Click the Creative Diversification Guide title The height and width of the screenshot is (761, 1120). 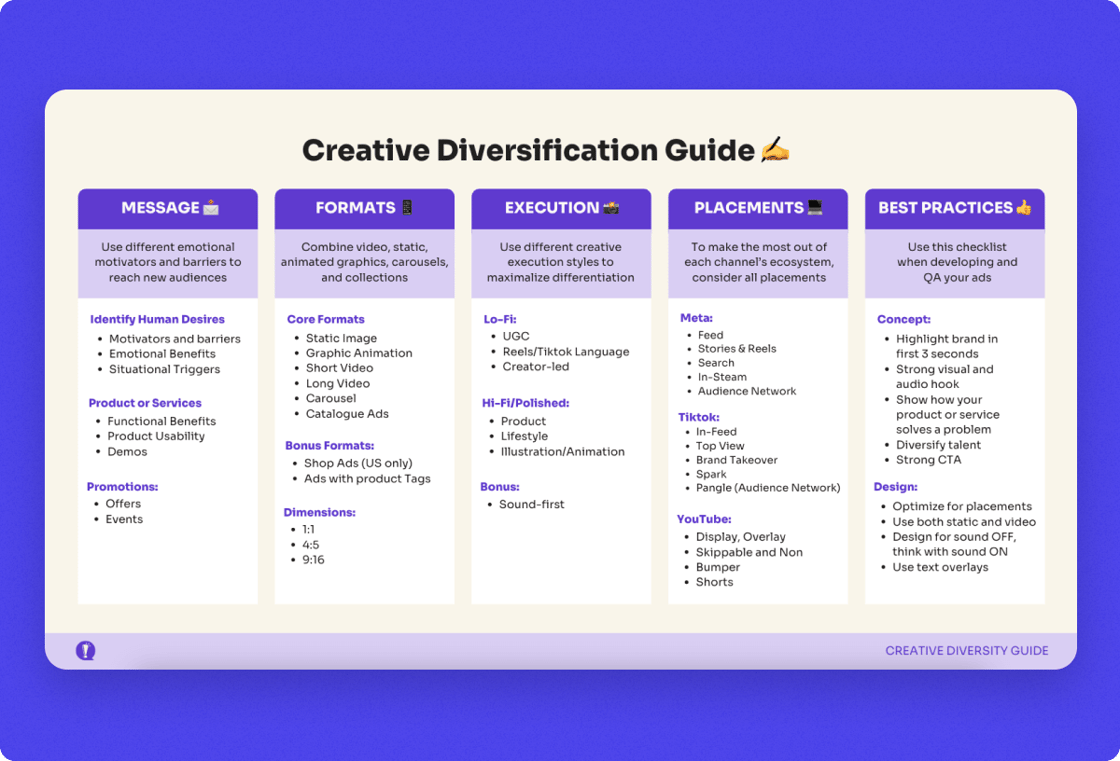pos(528,150)
